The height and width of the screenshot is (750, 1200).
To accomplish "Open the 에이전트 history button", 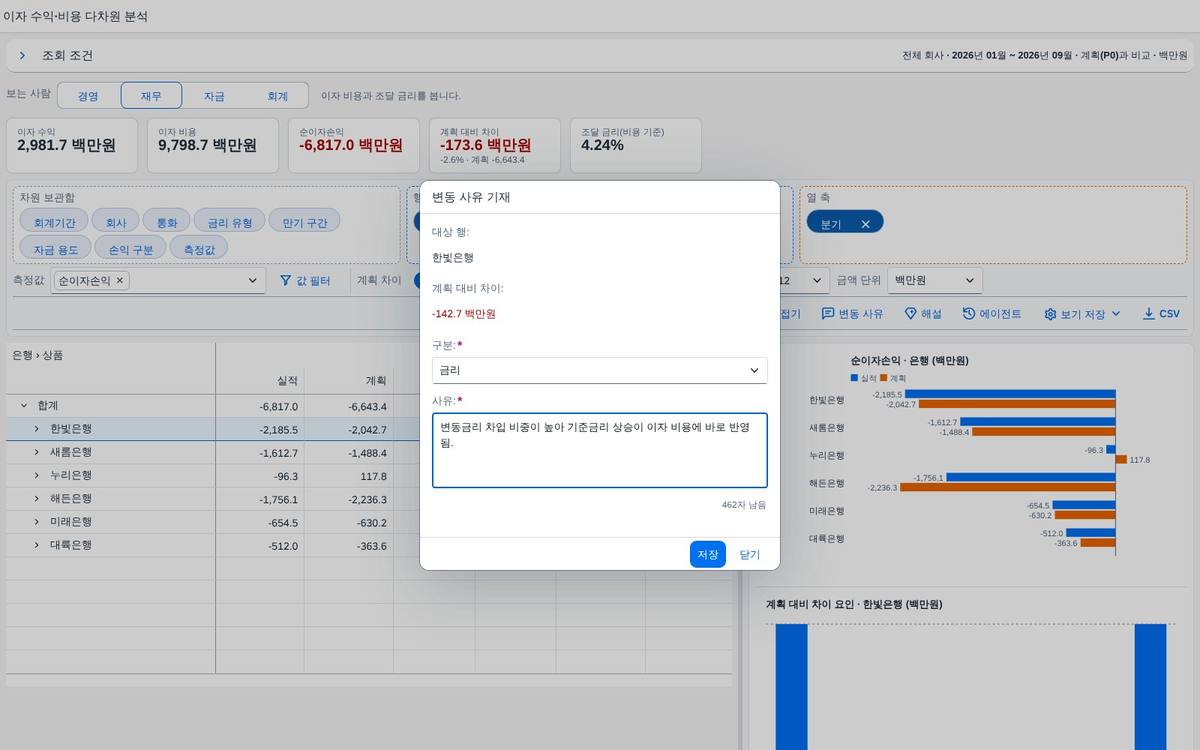I will (992, 314).
